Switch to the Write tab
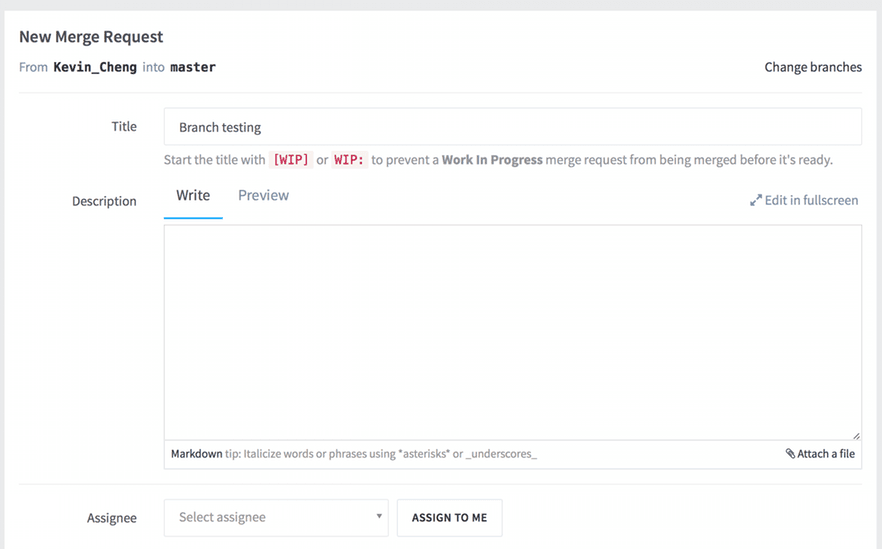The height and width of the screenshot is (549, 882). (193, 196)
